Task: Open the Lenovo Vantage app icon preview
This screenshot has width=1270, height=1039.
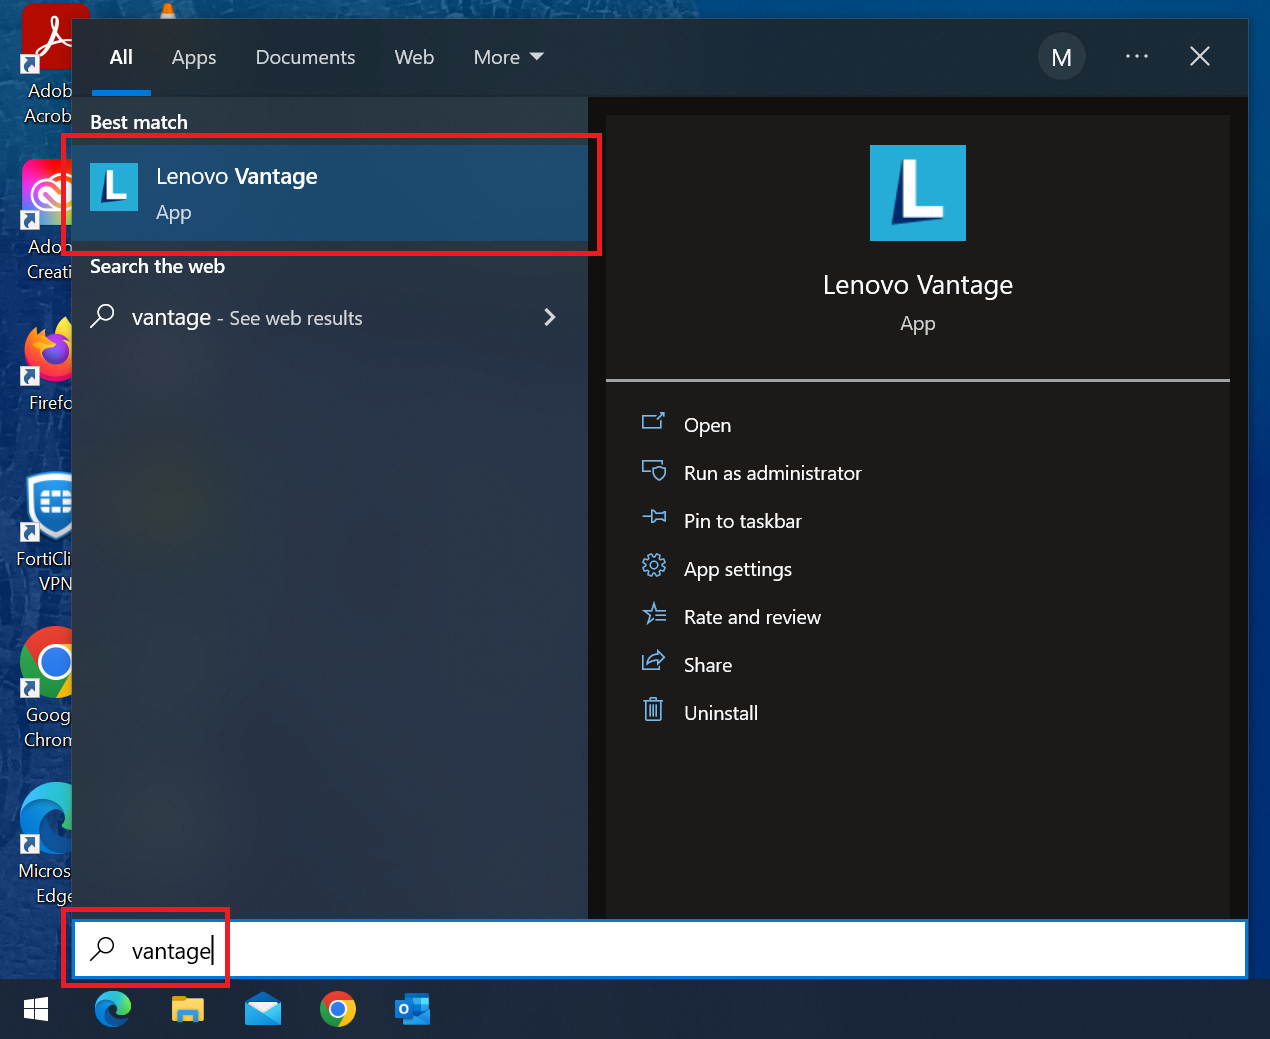Action: (x=917, y=192)
